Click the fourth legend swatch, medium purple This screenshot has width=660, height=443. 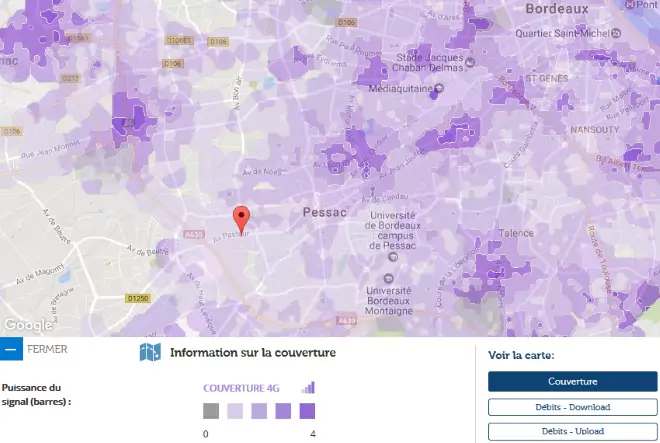(x=283, y=411)
